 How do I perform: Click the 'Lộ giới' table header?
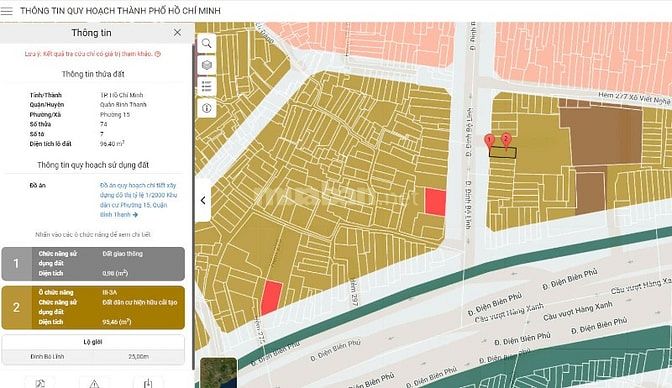93,342
